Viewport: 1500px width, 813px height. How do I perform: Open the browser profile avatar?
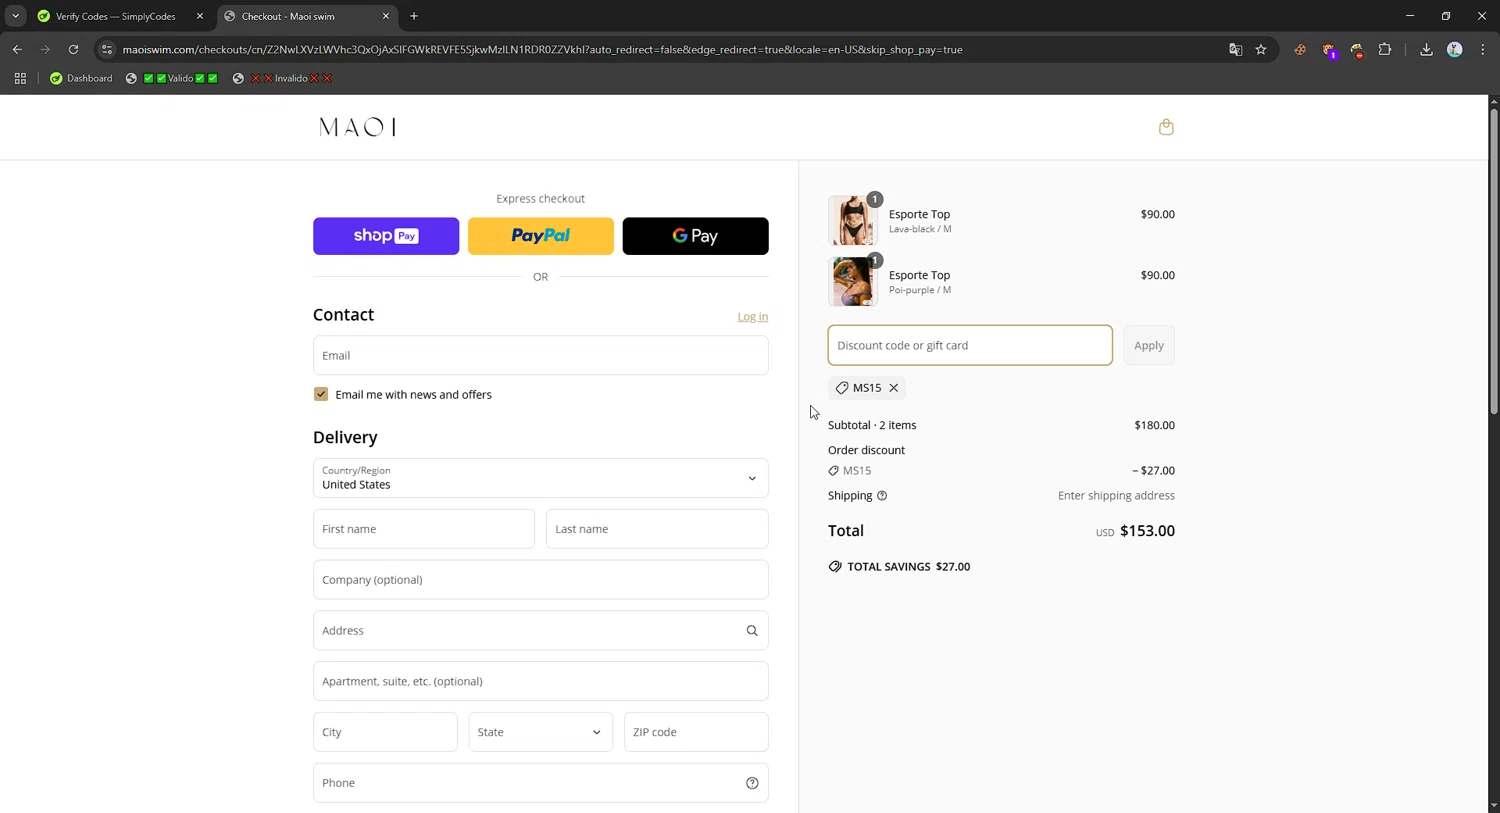pos(1455,49)
